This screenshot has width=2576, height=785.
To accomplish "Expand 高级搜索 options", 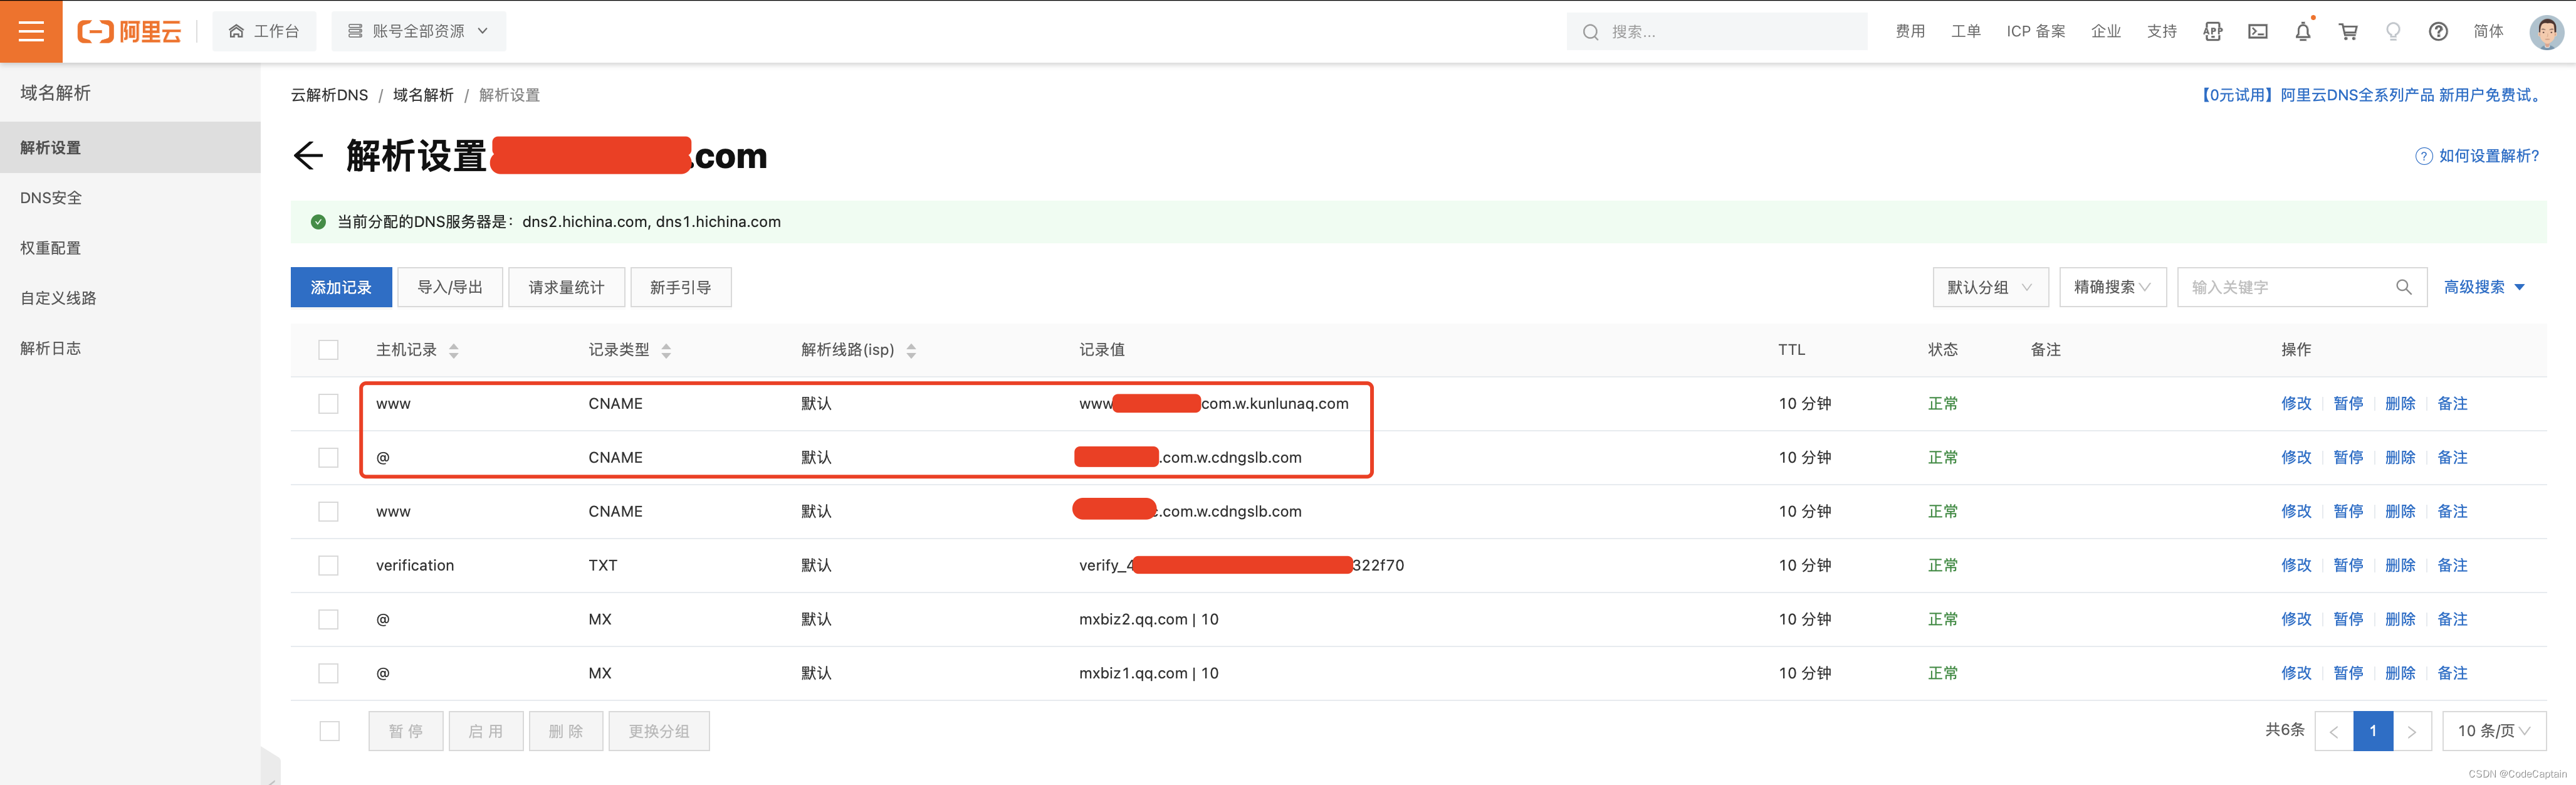I will tap(2484, 287).
